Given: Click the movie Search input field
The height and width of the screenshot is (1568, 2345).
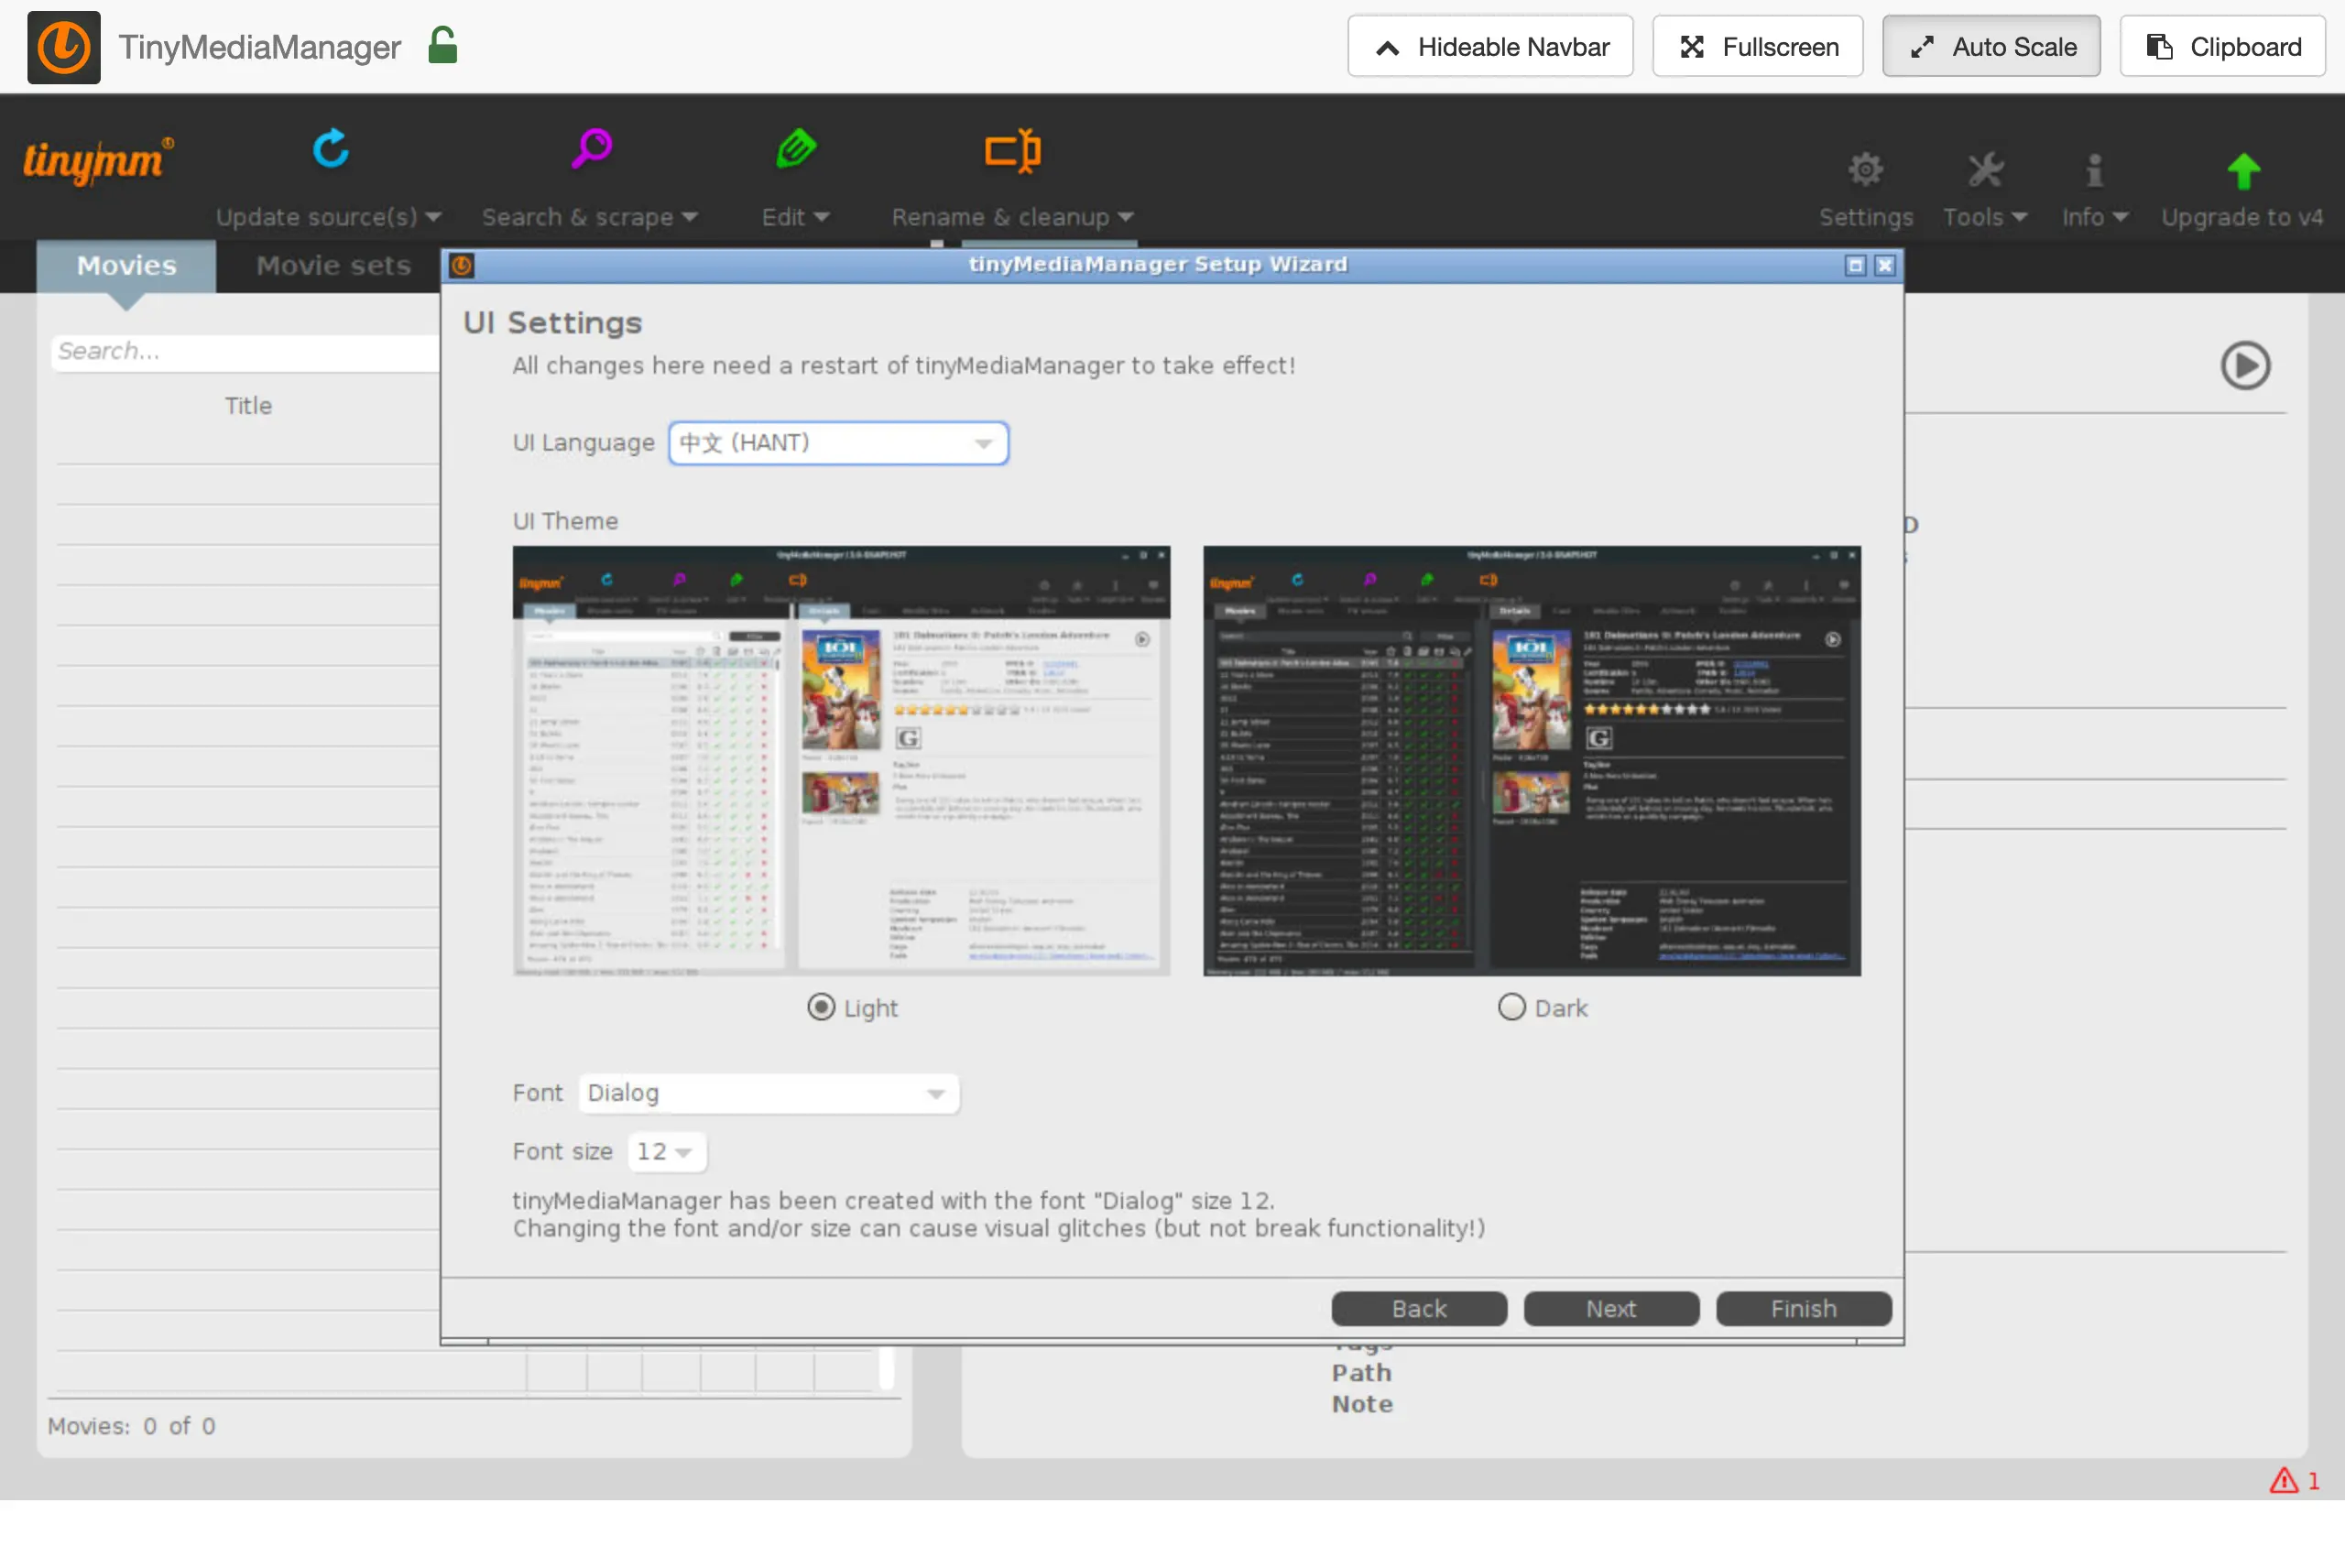Looking at the screenshot, I should [245, 352].
